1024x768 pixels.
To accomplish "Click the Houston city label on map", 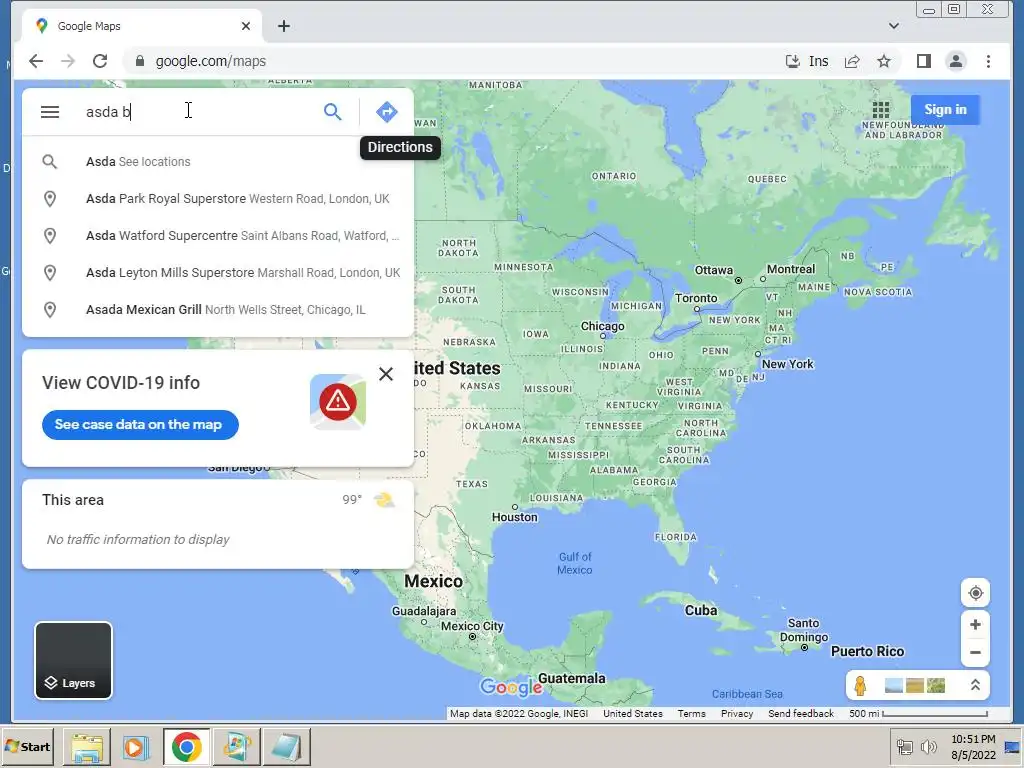I will pos(515,517).
